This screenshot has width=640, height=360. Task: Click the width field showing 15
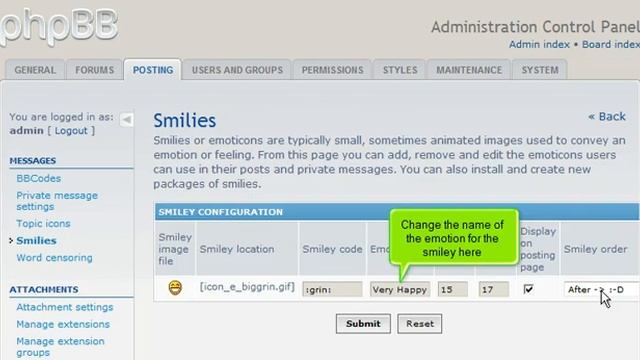(453, 289)
